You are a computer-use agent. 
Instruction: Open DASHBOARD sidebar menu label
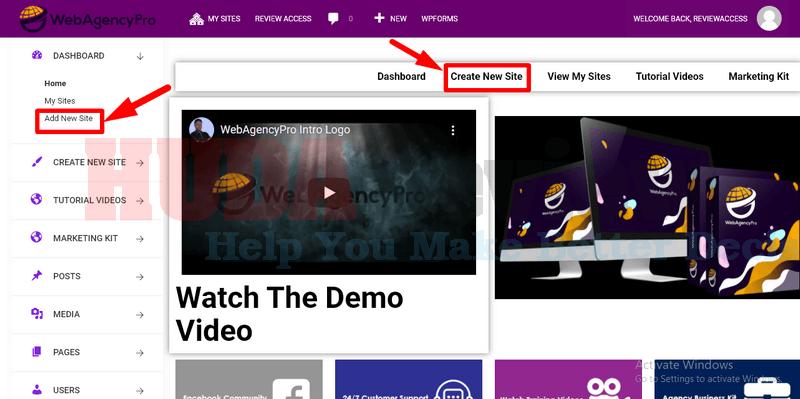pyautogui.click(x=79, y=56)
